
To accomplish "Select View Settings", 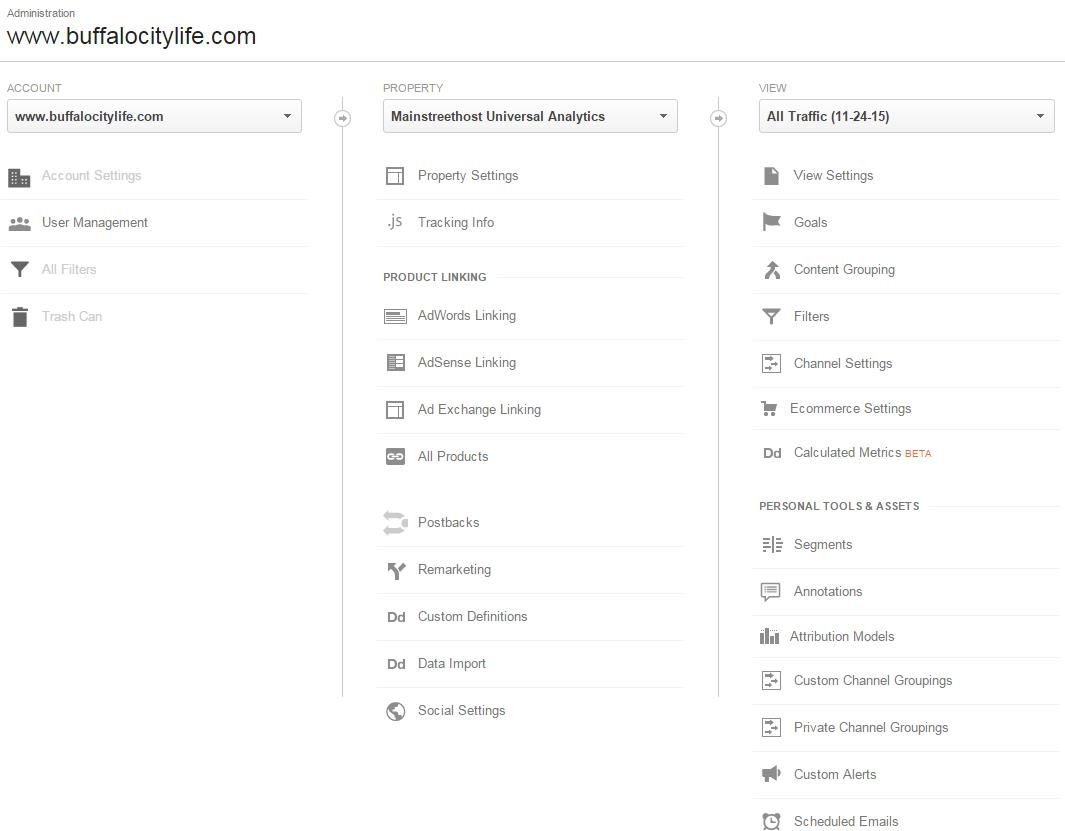I will [x=832, y=175].
